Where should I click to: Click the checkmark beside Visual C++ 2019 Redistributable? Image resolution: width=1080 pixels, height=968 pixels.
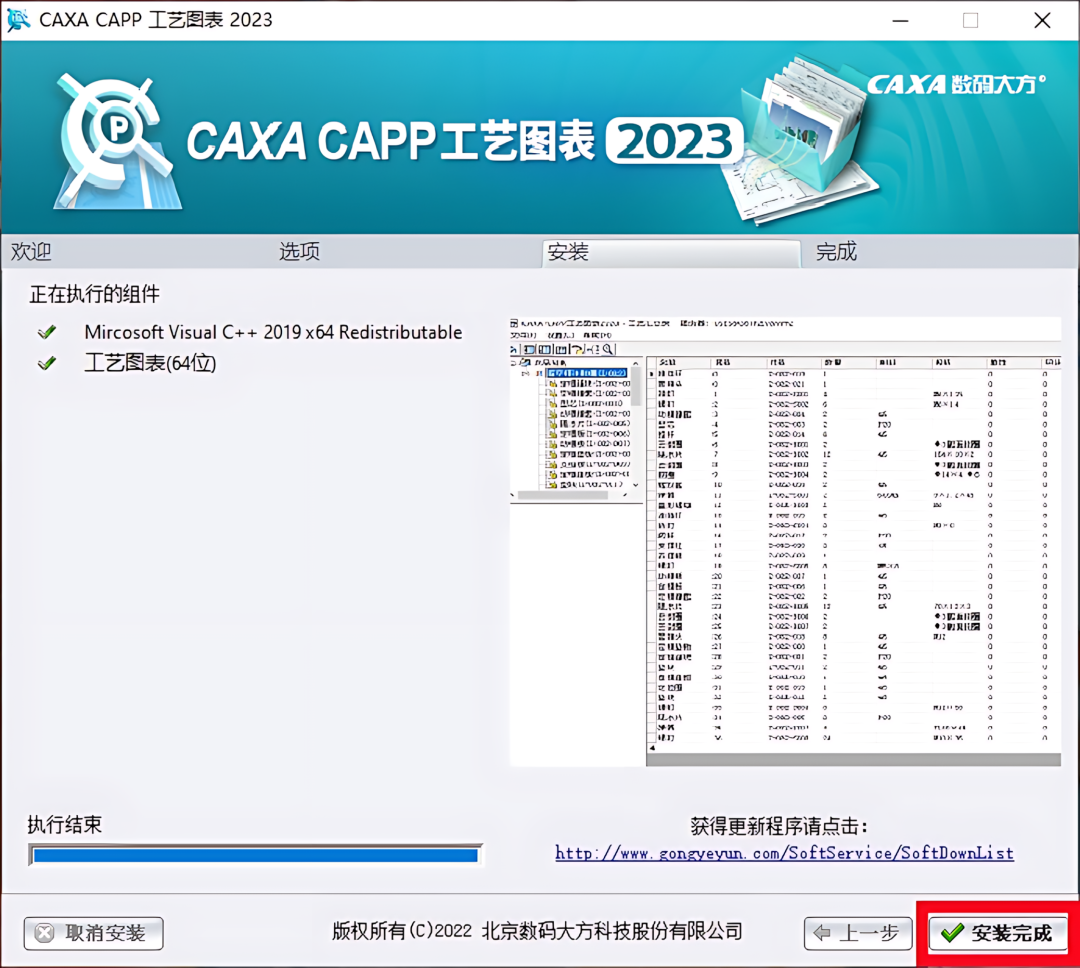(47, 333)
